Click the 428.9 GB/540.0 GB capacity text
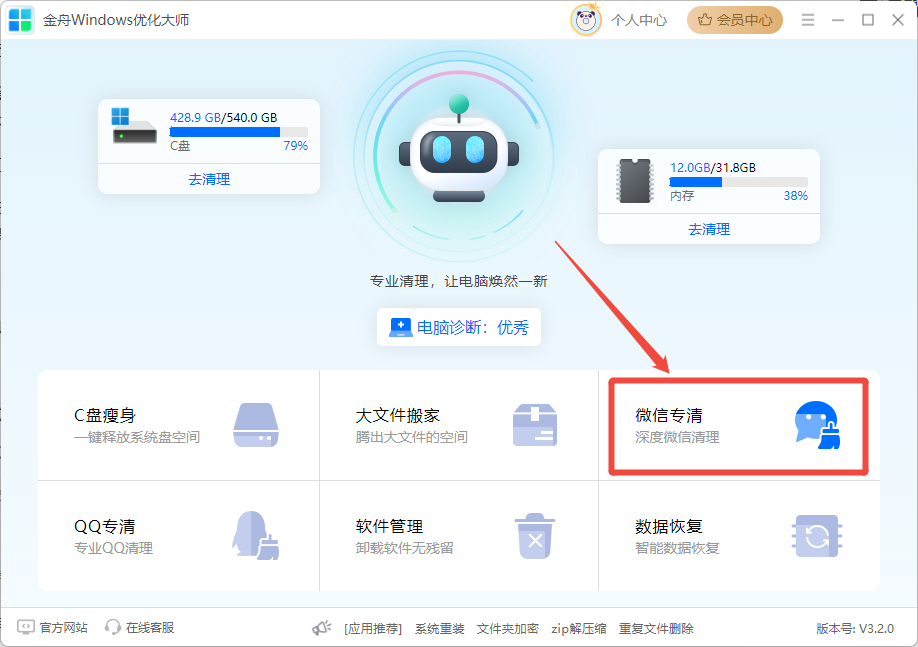Screen dimensions: 918x647 coord(224,118)
